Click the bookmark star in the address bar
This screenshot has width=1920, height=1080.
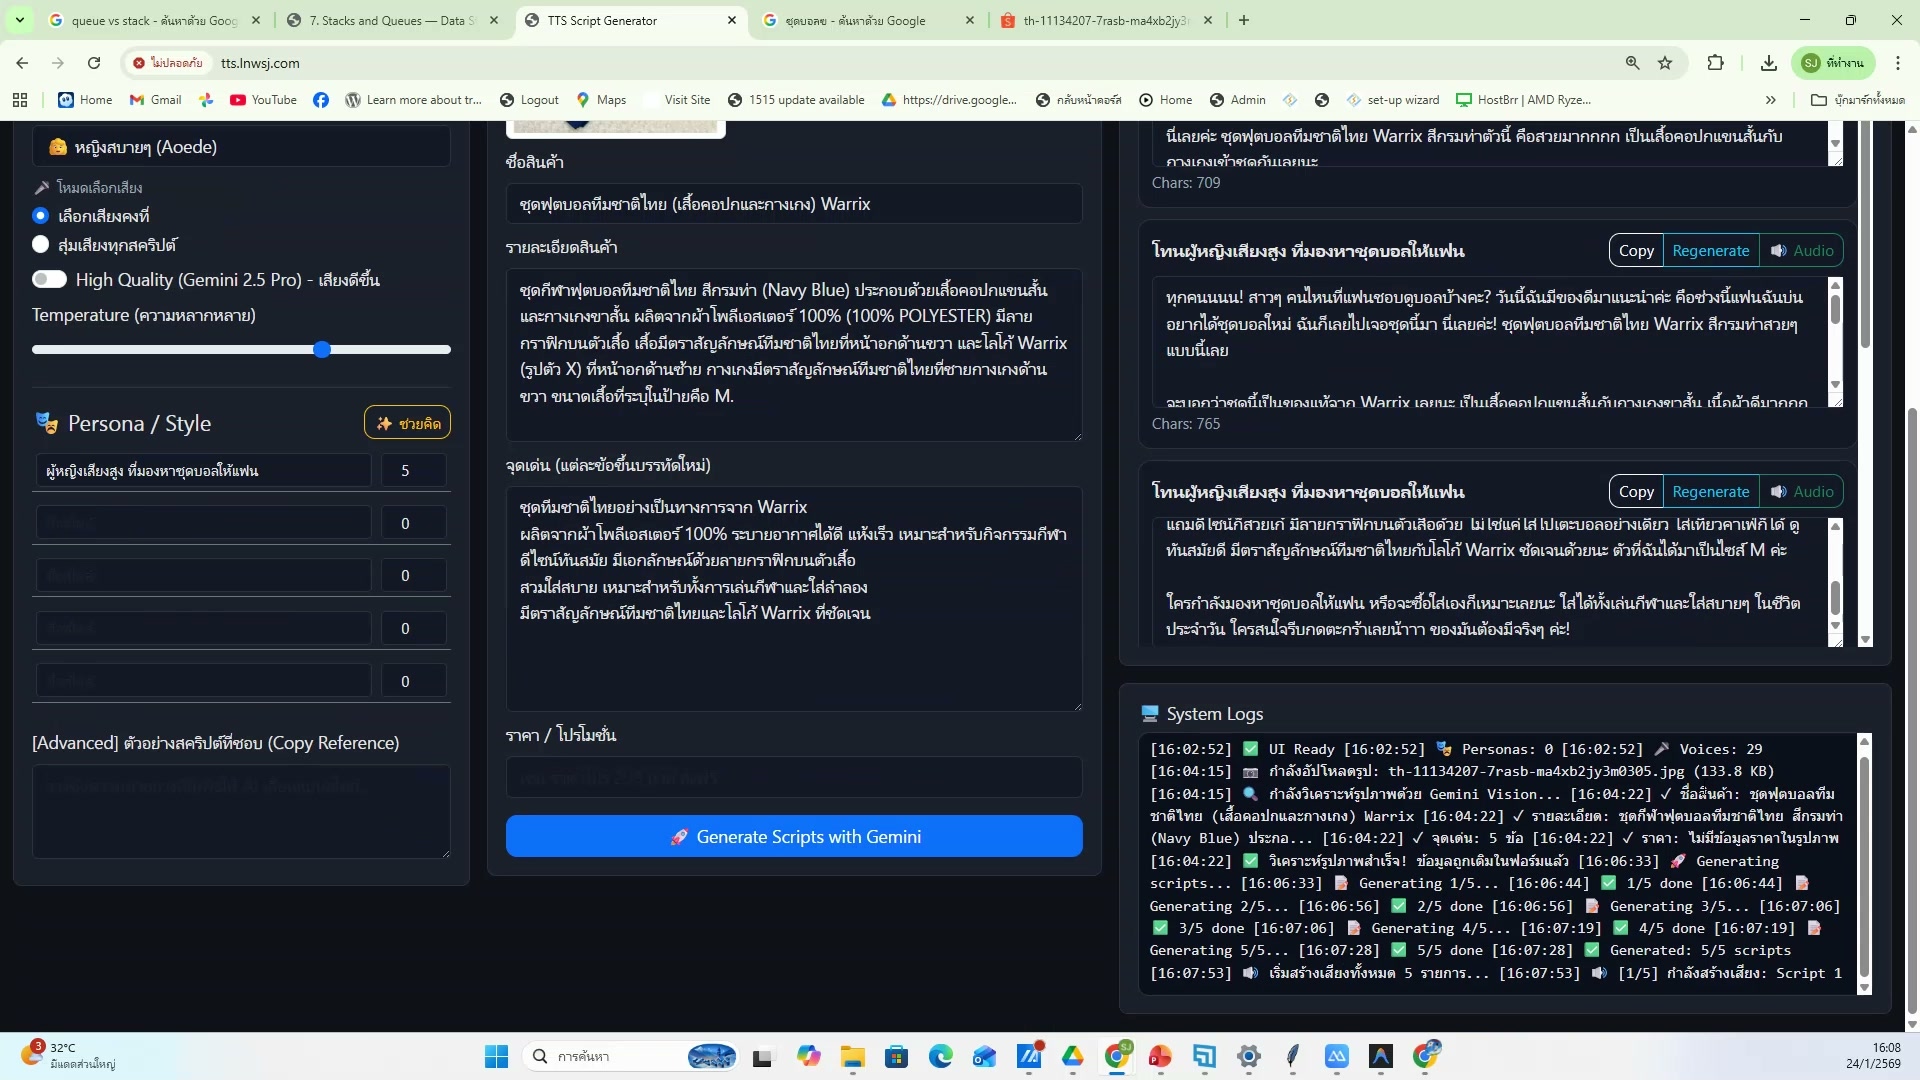pos(1665,63)
